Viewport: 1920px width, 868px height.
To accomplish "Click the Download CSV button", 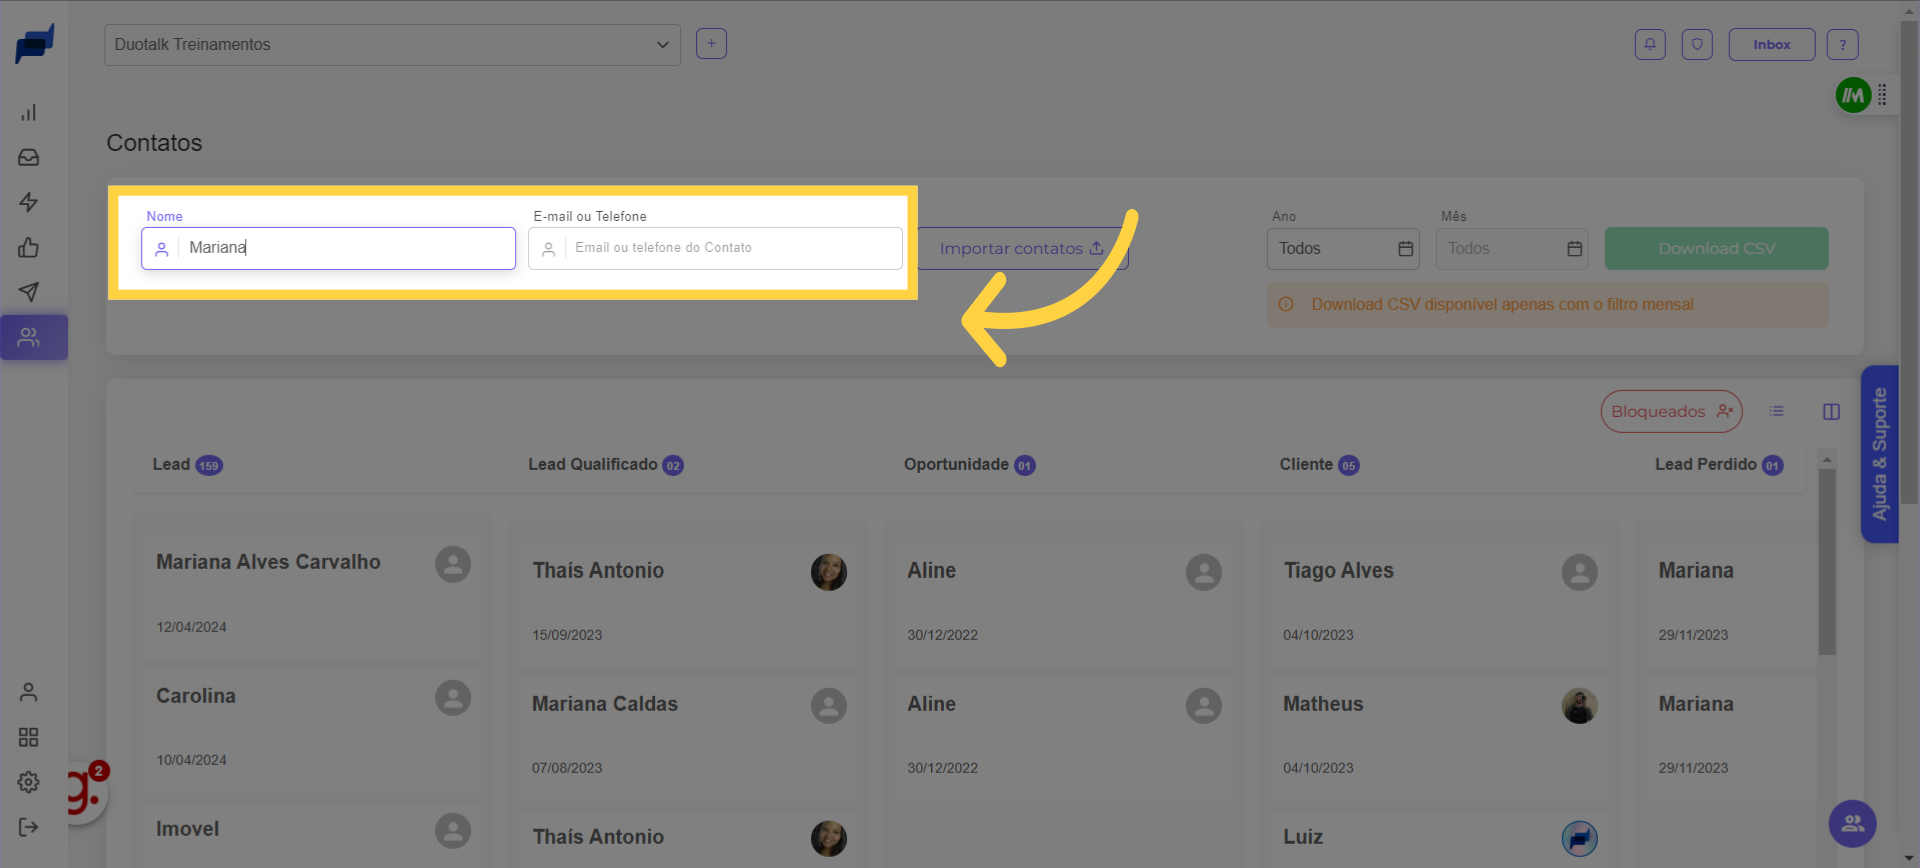I will click(x=1715, y=248).
